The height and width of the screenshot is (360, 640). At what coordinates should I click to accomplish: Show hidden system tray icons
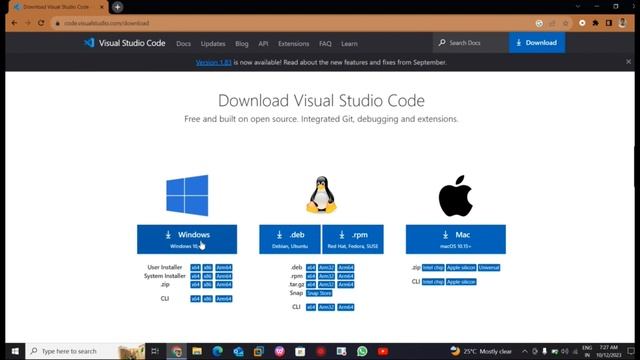pyautogui.click(x=524, y=351)
